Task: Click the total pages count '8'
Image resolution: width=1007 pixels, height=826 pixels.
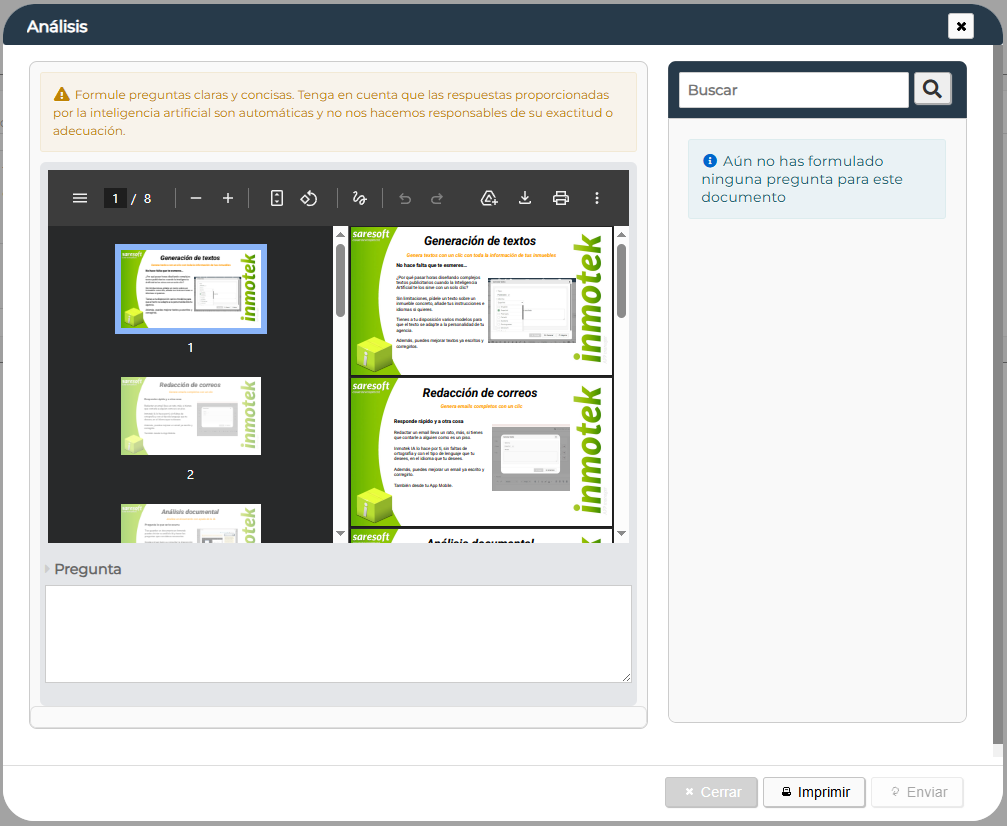Action: coord(148,198)
